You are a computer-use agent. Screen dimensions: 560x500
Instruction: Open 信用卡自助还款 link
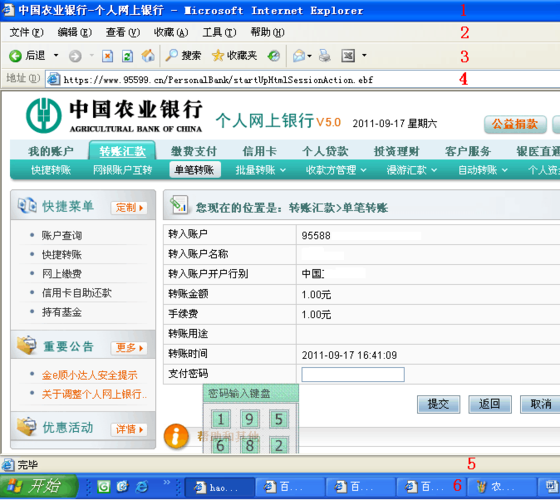pos(77,293)
